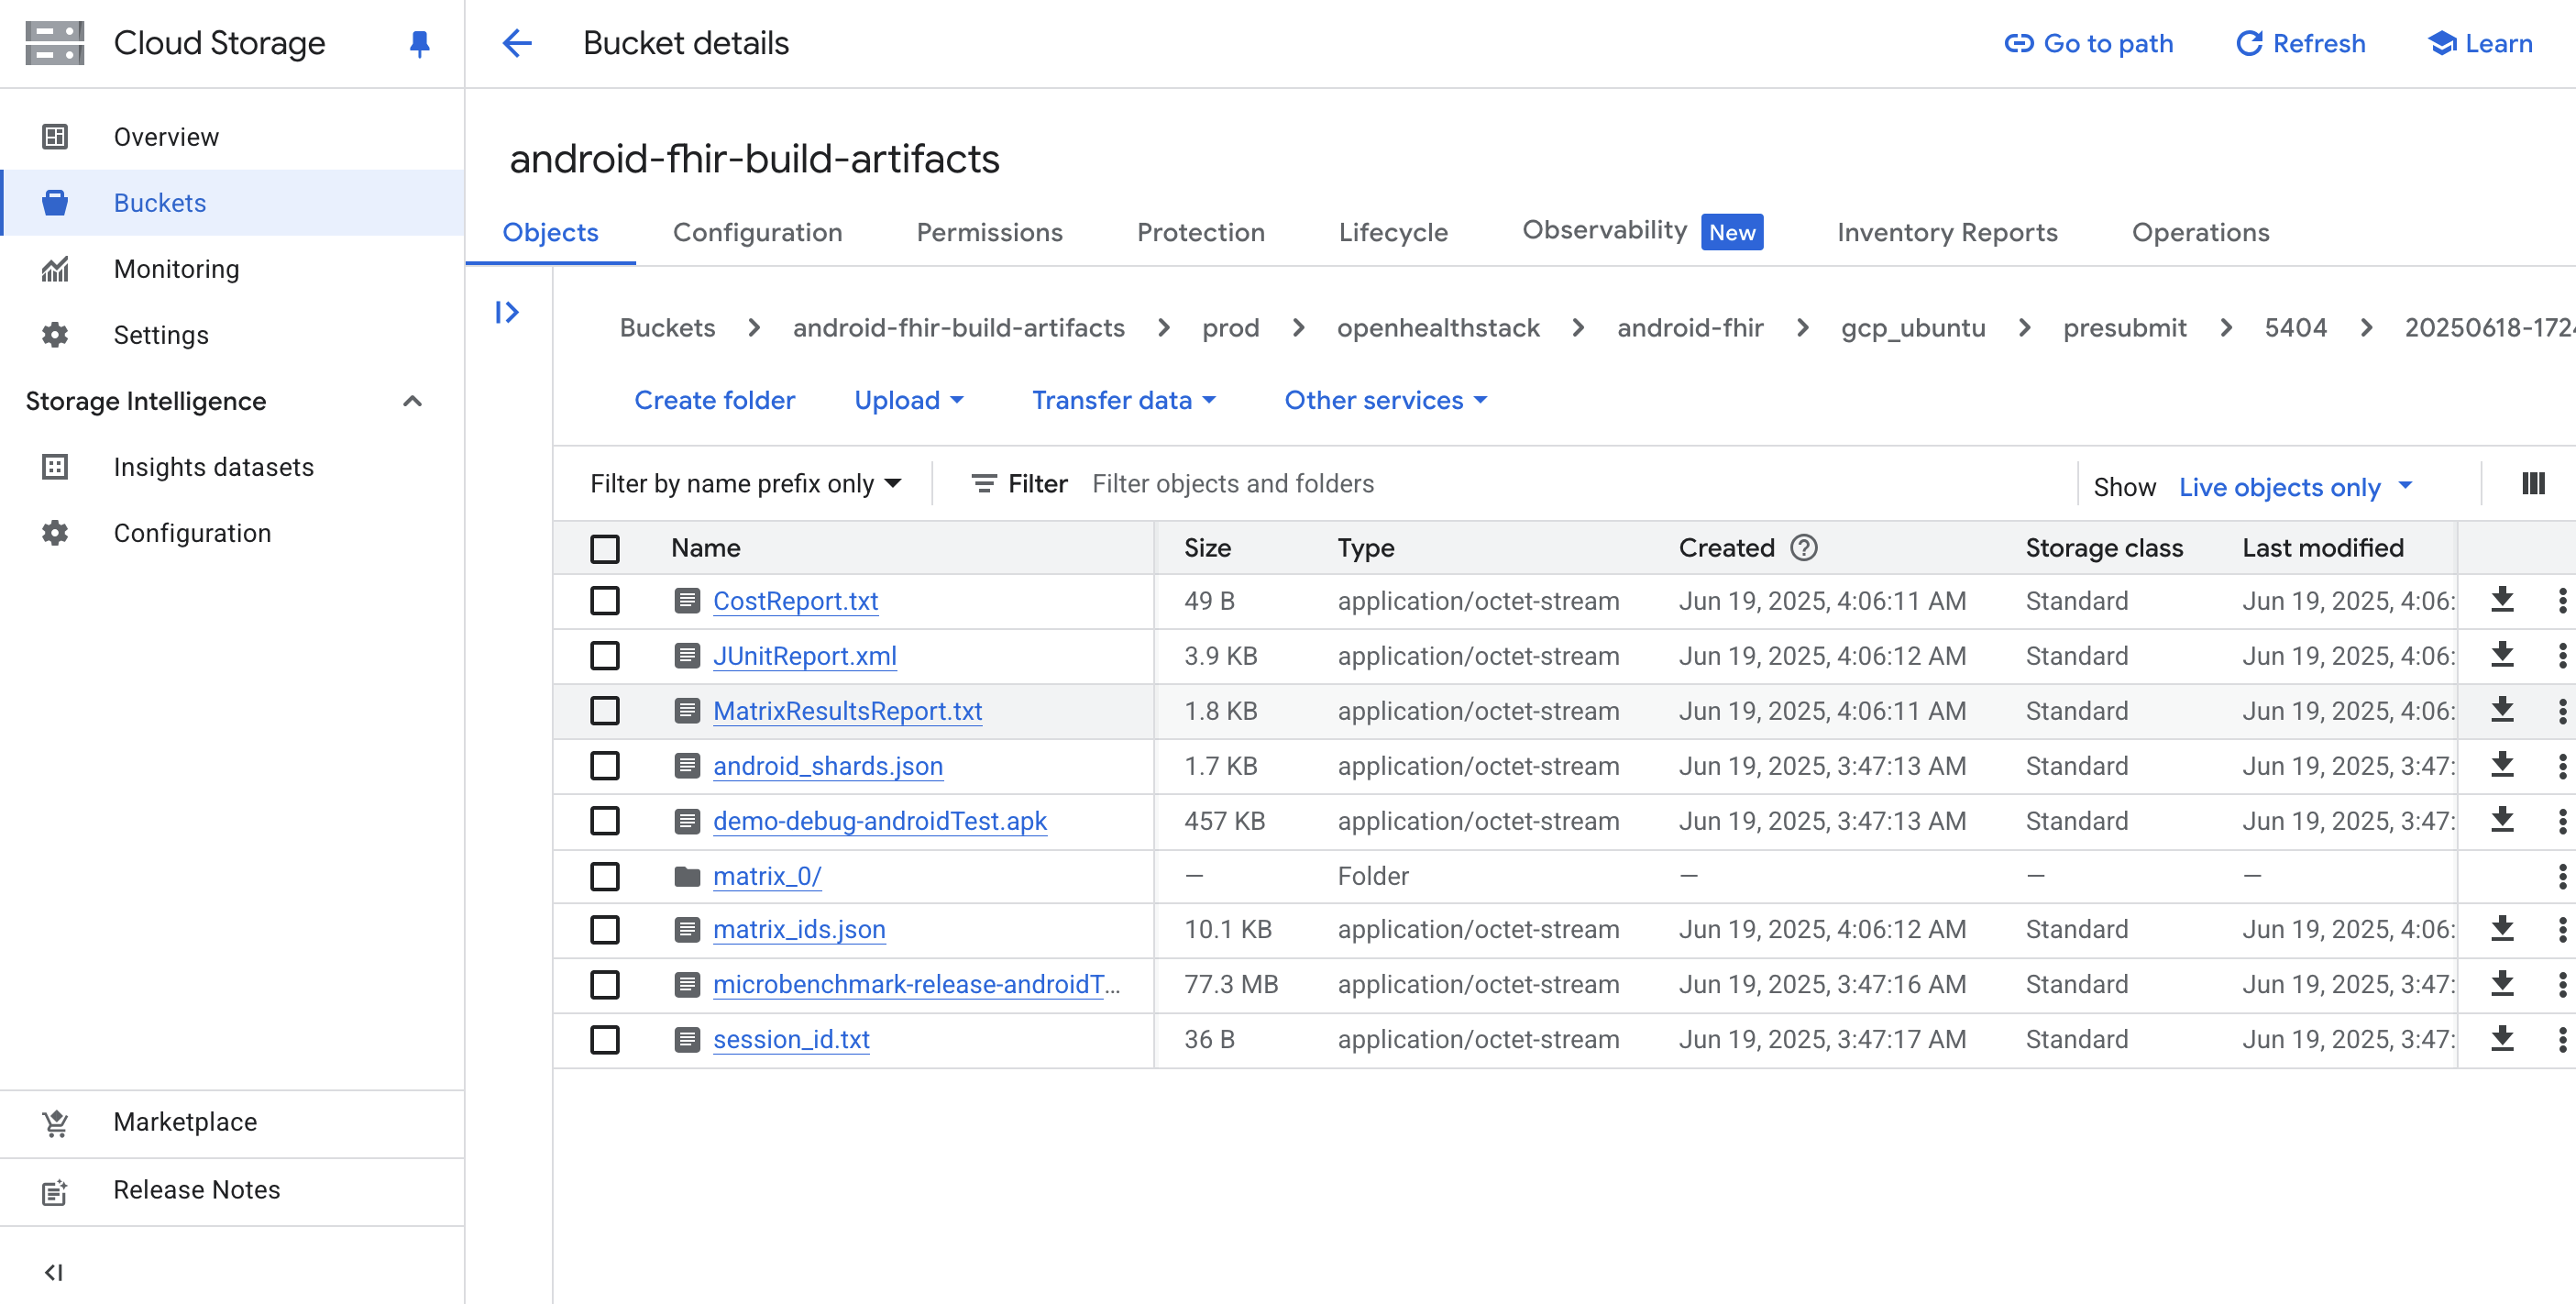Click the Settings gear icon in sidebar
Screen dimensions: 2576x1304
pyautogui.click(x=55, y=335)
